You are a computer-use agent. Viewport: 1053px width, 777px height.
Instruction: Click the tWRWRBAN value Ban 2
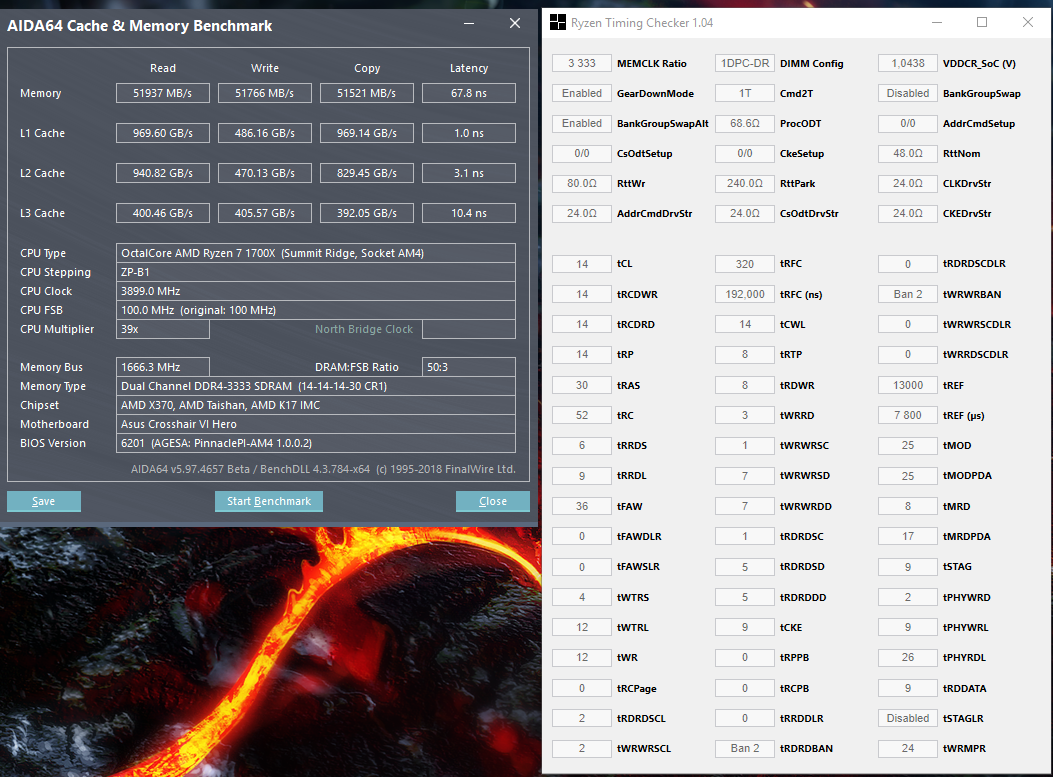(908, 294)
